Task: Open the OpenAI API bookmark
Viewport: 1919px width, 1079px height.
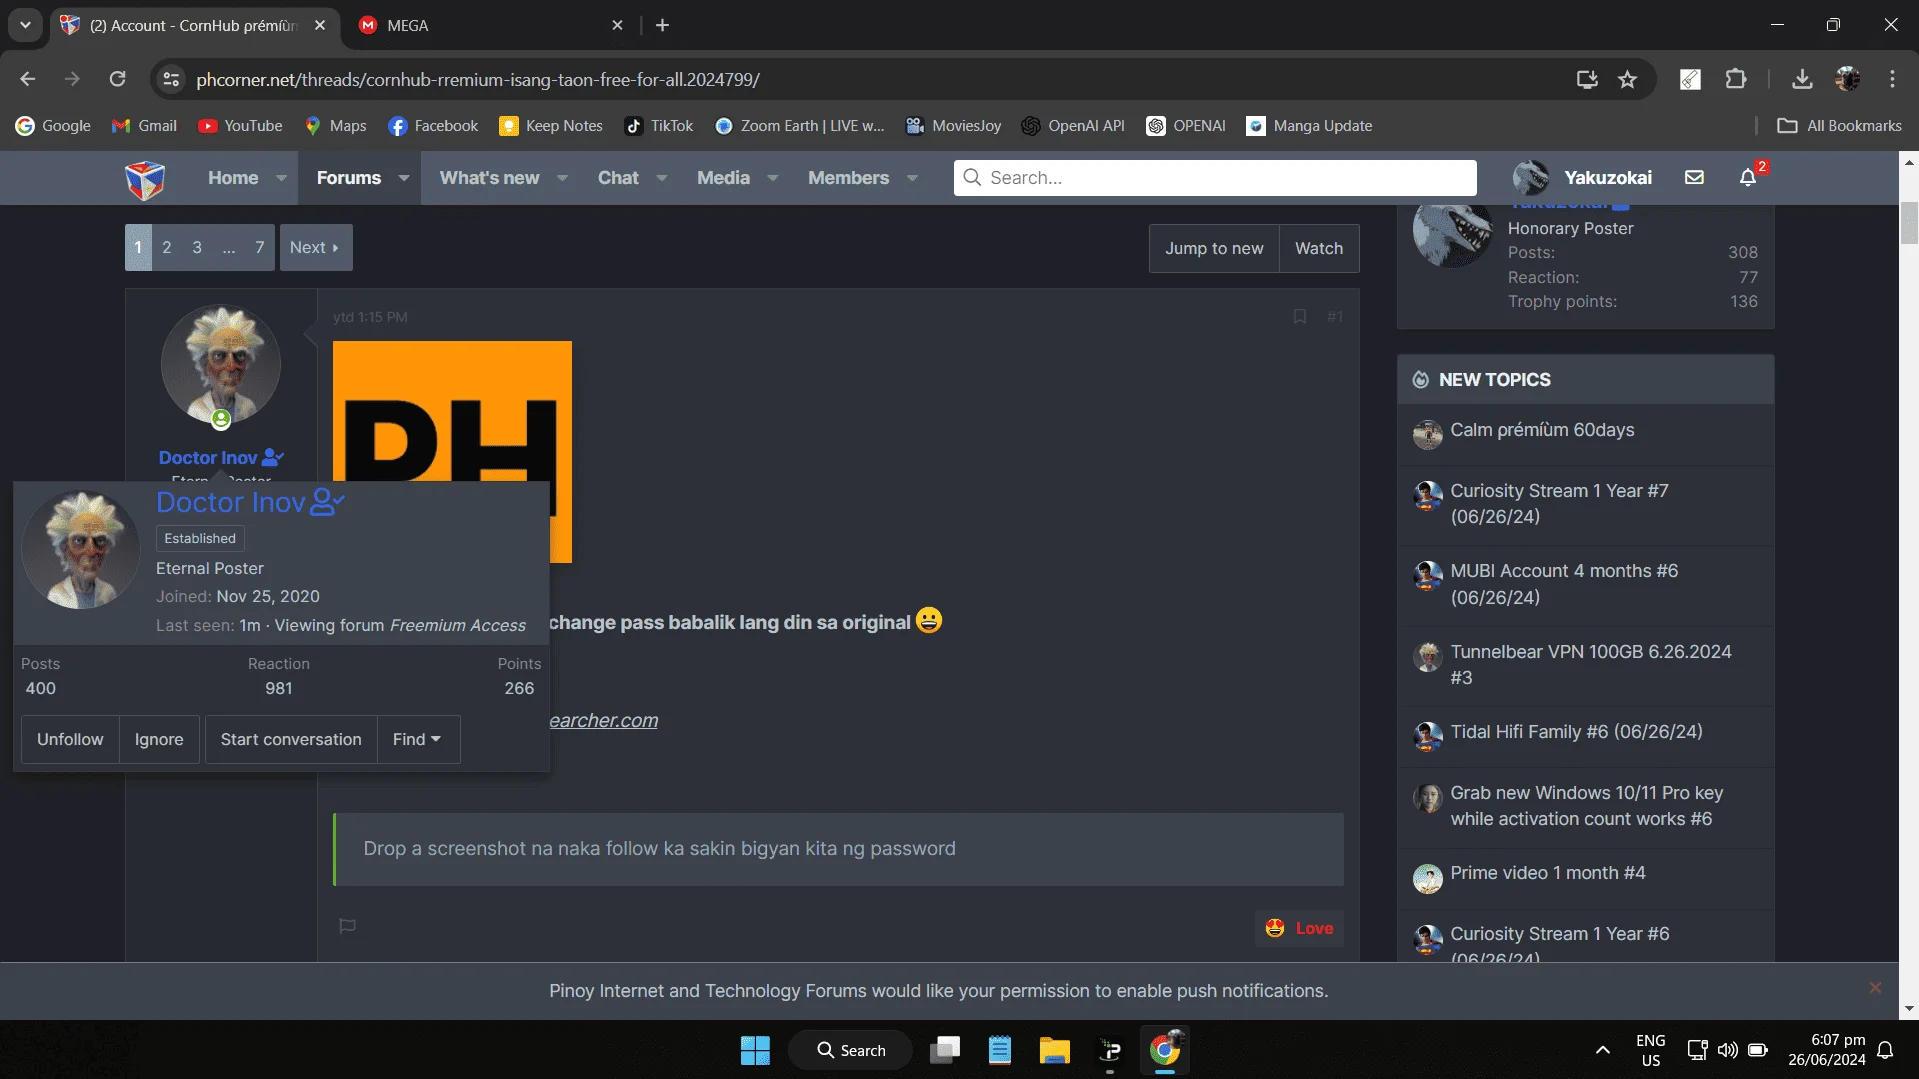Action: coord(1073,126)
